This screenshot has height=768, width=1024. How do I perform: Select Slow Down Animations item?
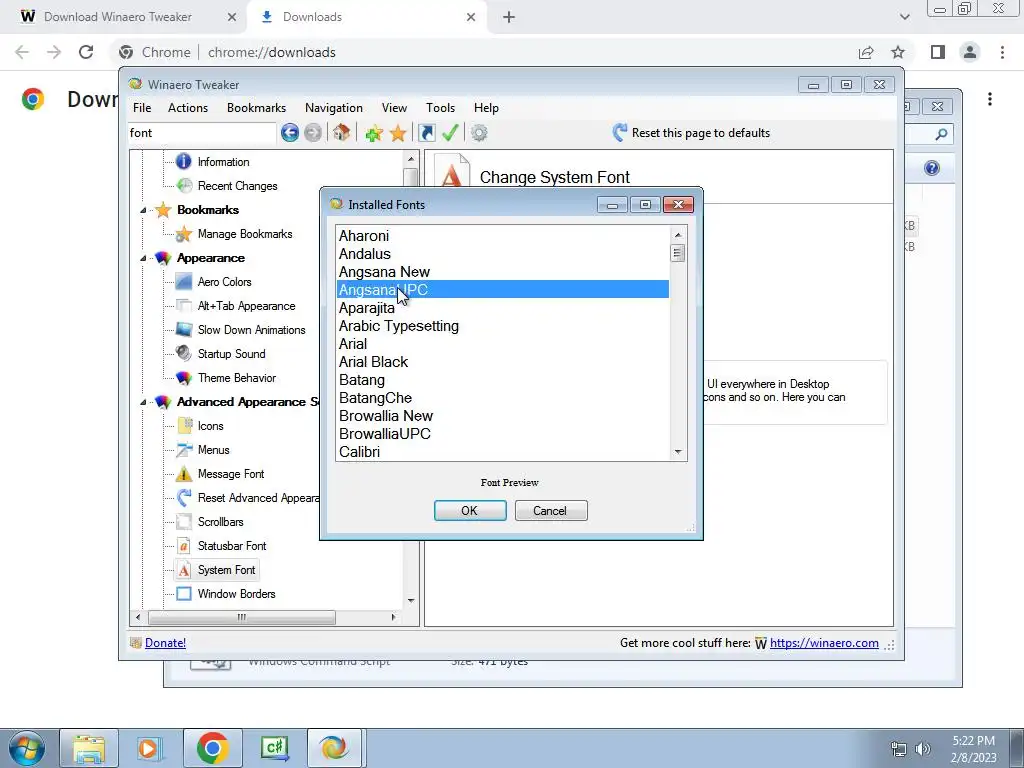click(x=251, y=330)
